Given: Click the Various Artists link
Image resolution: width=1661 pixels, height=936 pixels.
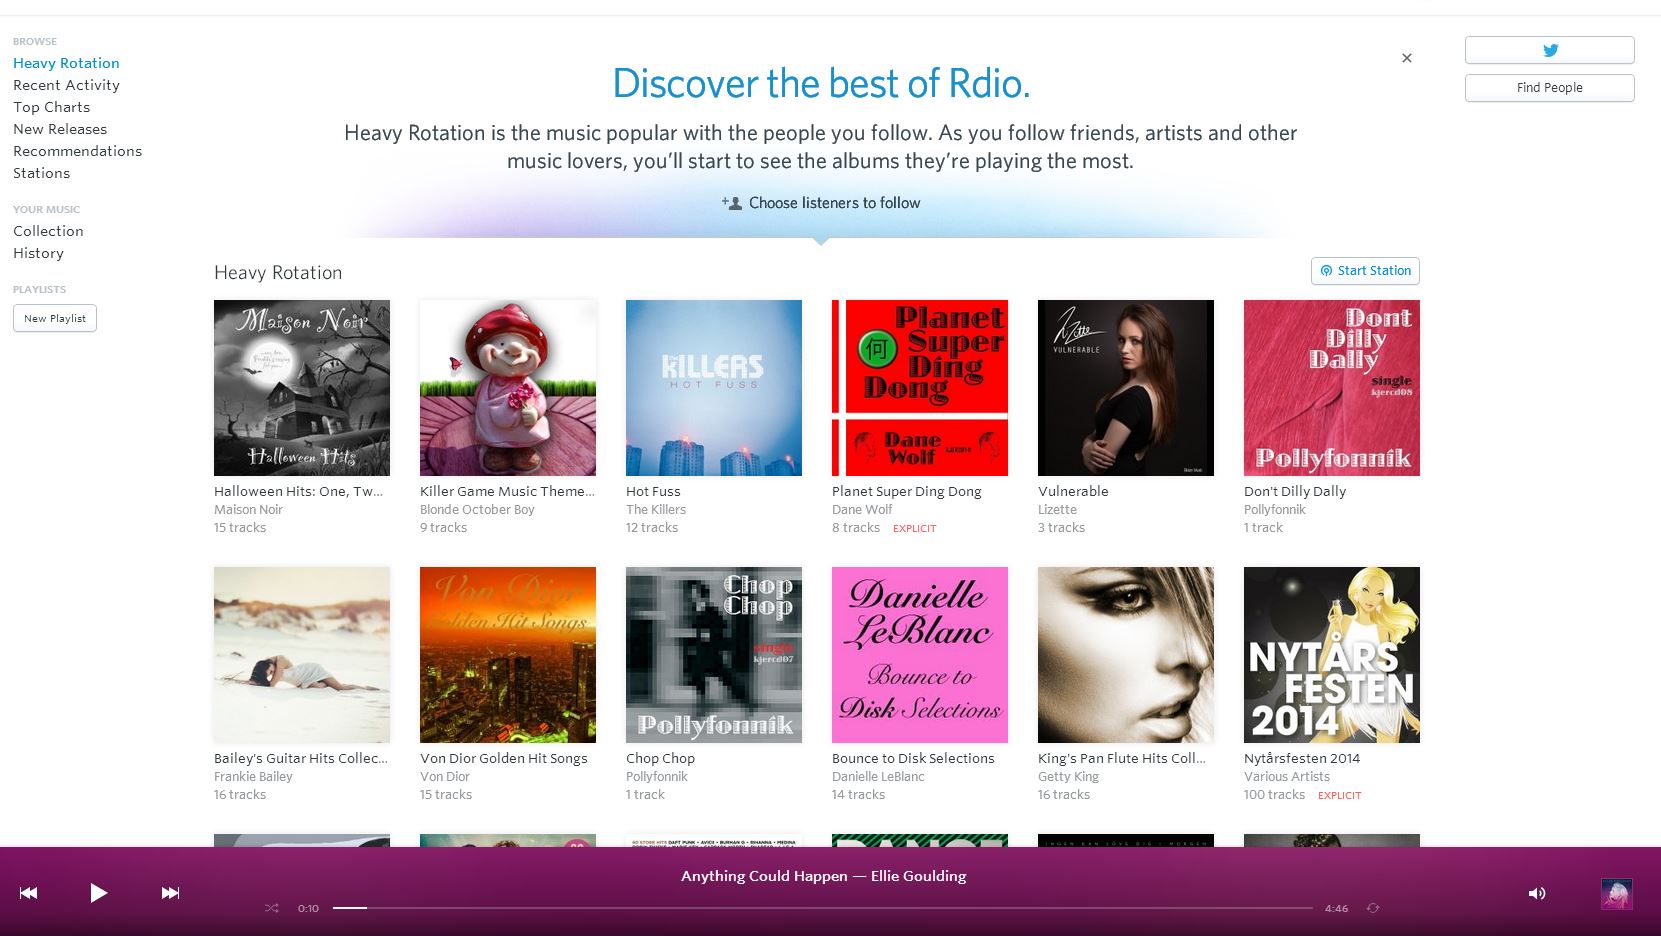Looking at the screenshot, I should [1287, 777].
